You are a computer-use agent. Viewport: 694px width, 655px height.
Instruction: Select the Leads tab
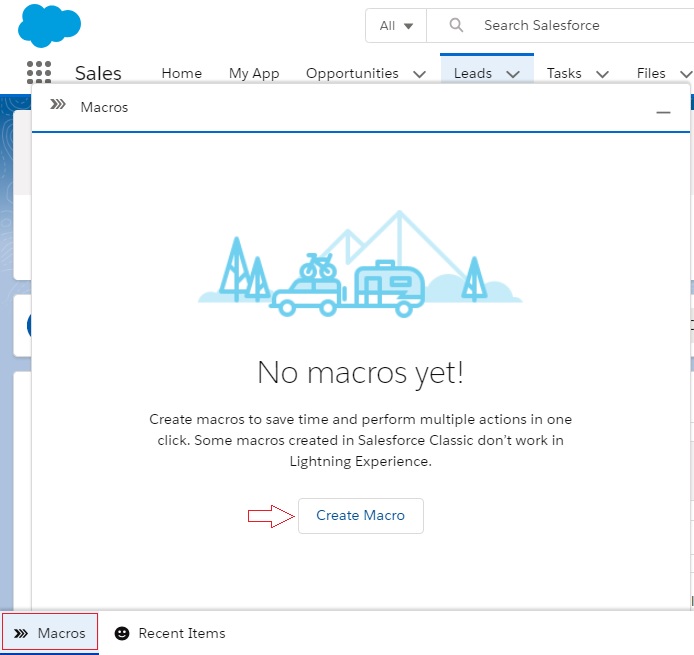pyautogui.click(x=473, y=73)
